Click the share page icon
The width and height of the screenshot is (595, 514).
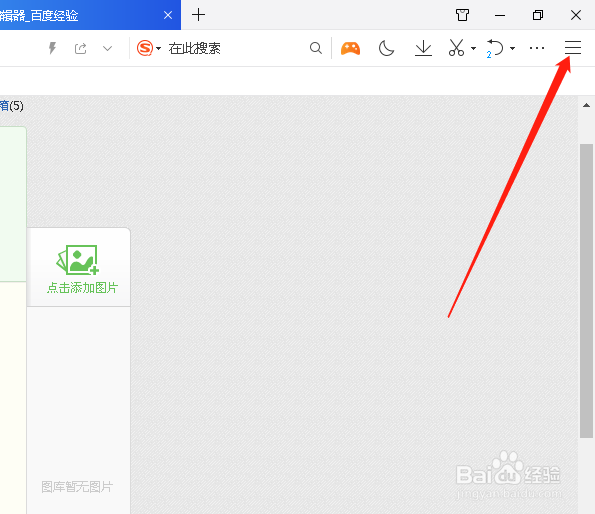[x=80, y=48]
